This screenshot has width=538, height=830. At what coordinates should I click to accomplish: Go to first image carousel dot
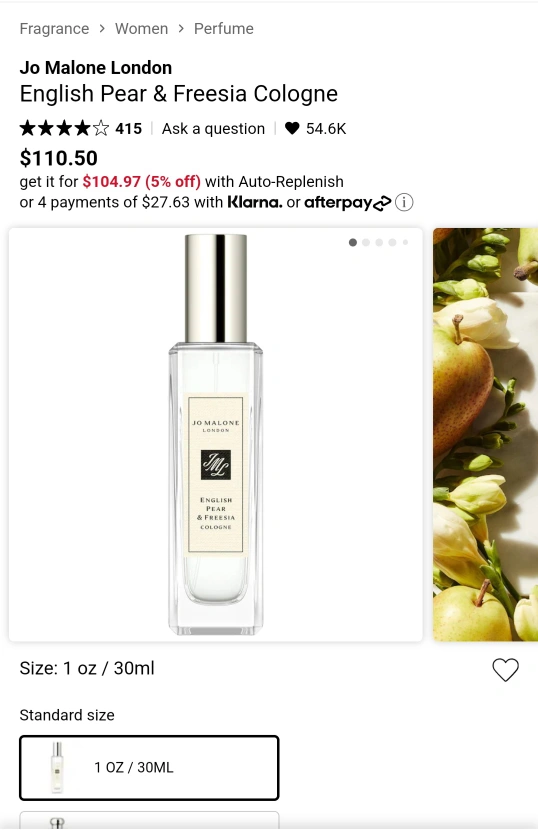353,242
